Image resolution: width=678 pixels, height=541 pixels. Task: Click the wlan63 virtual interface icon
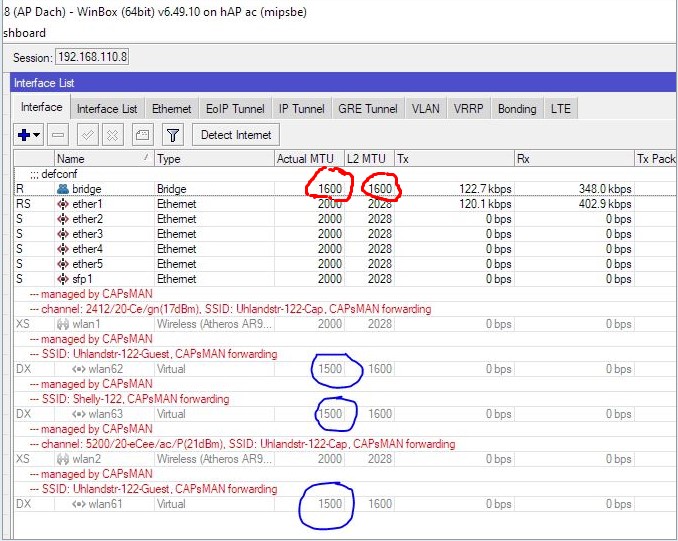point(79,414)
